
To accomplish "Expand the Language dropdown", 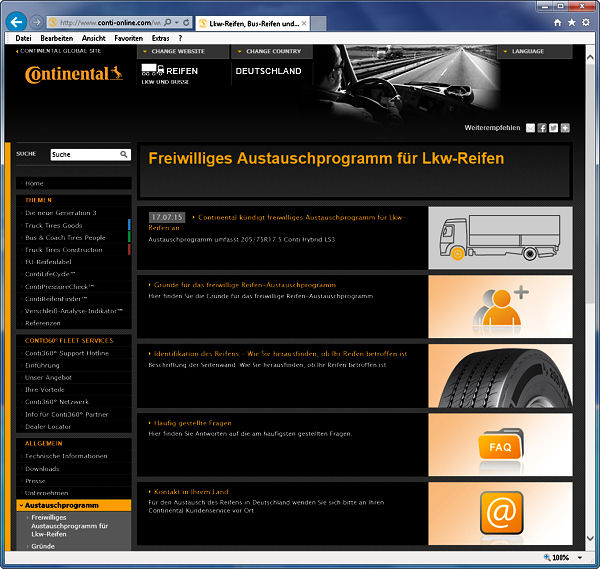I will (x=535, y=51).
